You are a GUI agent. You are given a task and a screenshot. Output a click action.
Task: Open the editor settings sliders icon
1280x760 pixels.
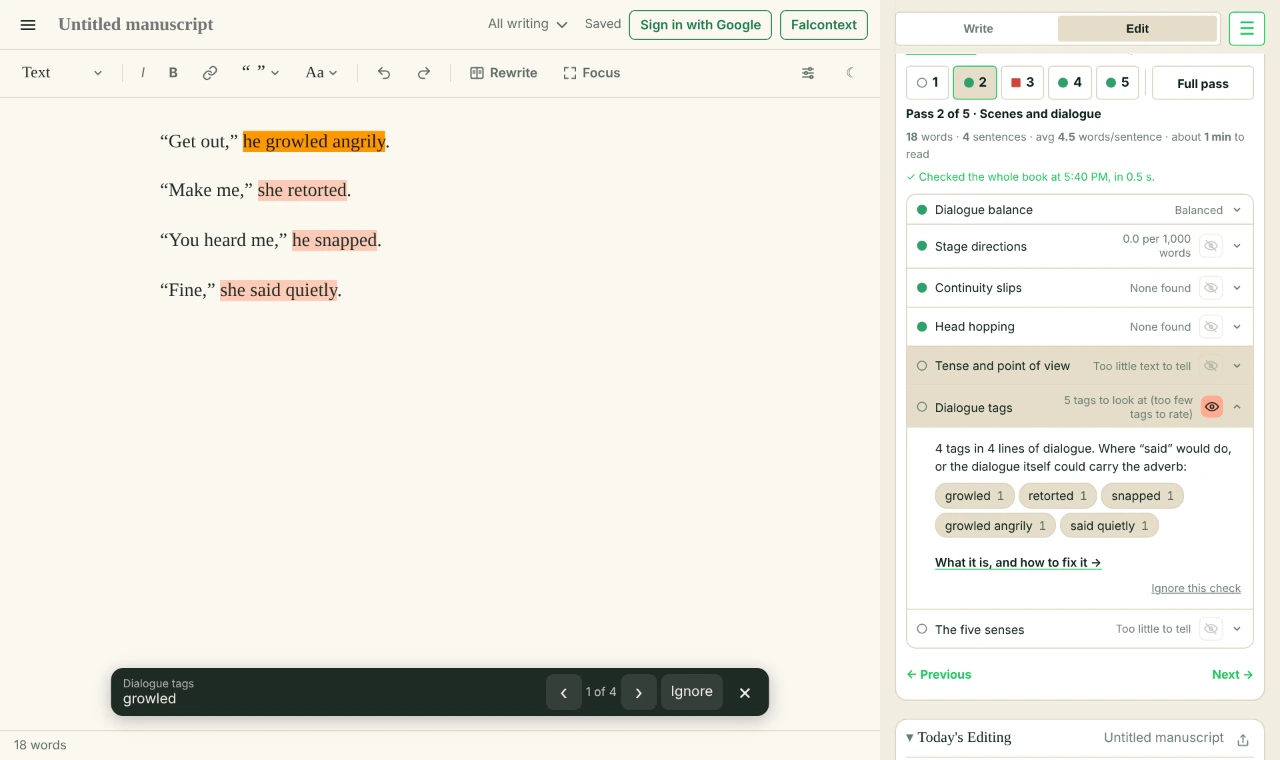(808, 73)
